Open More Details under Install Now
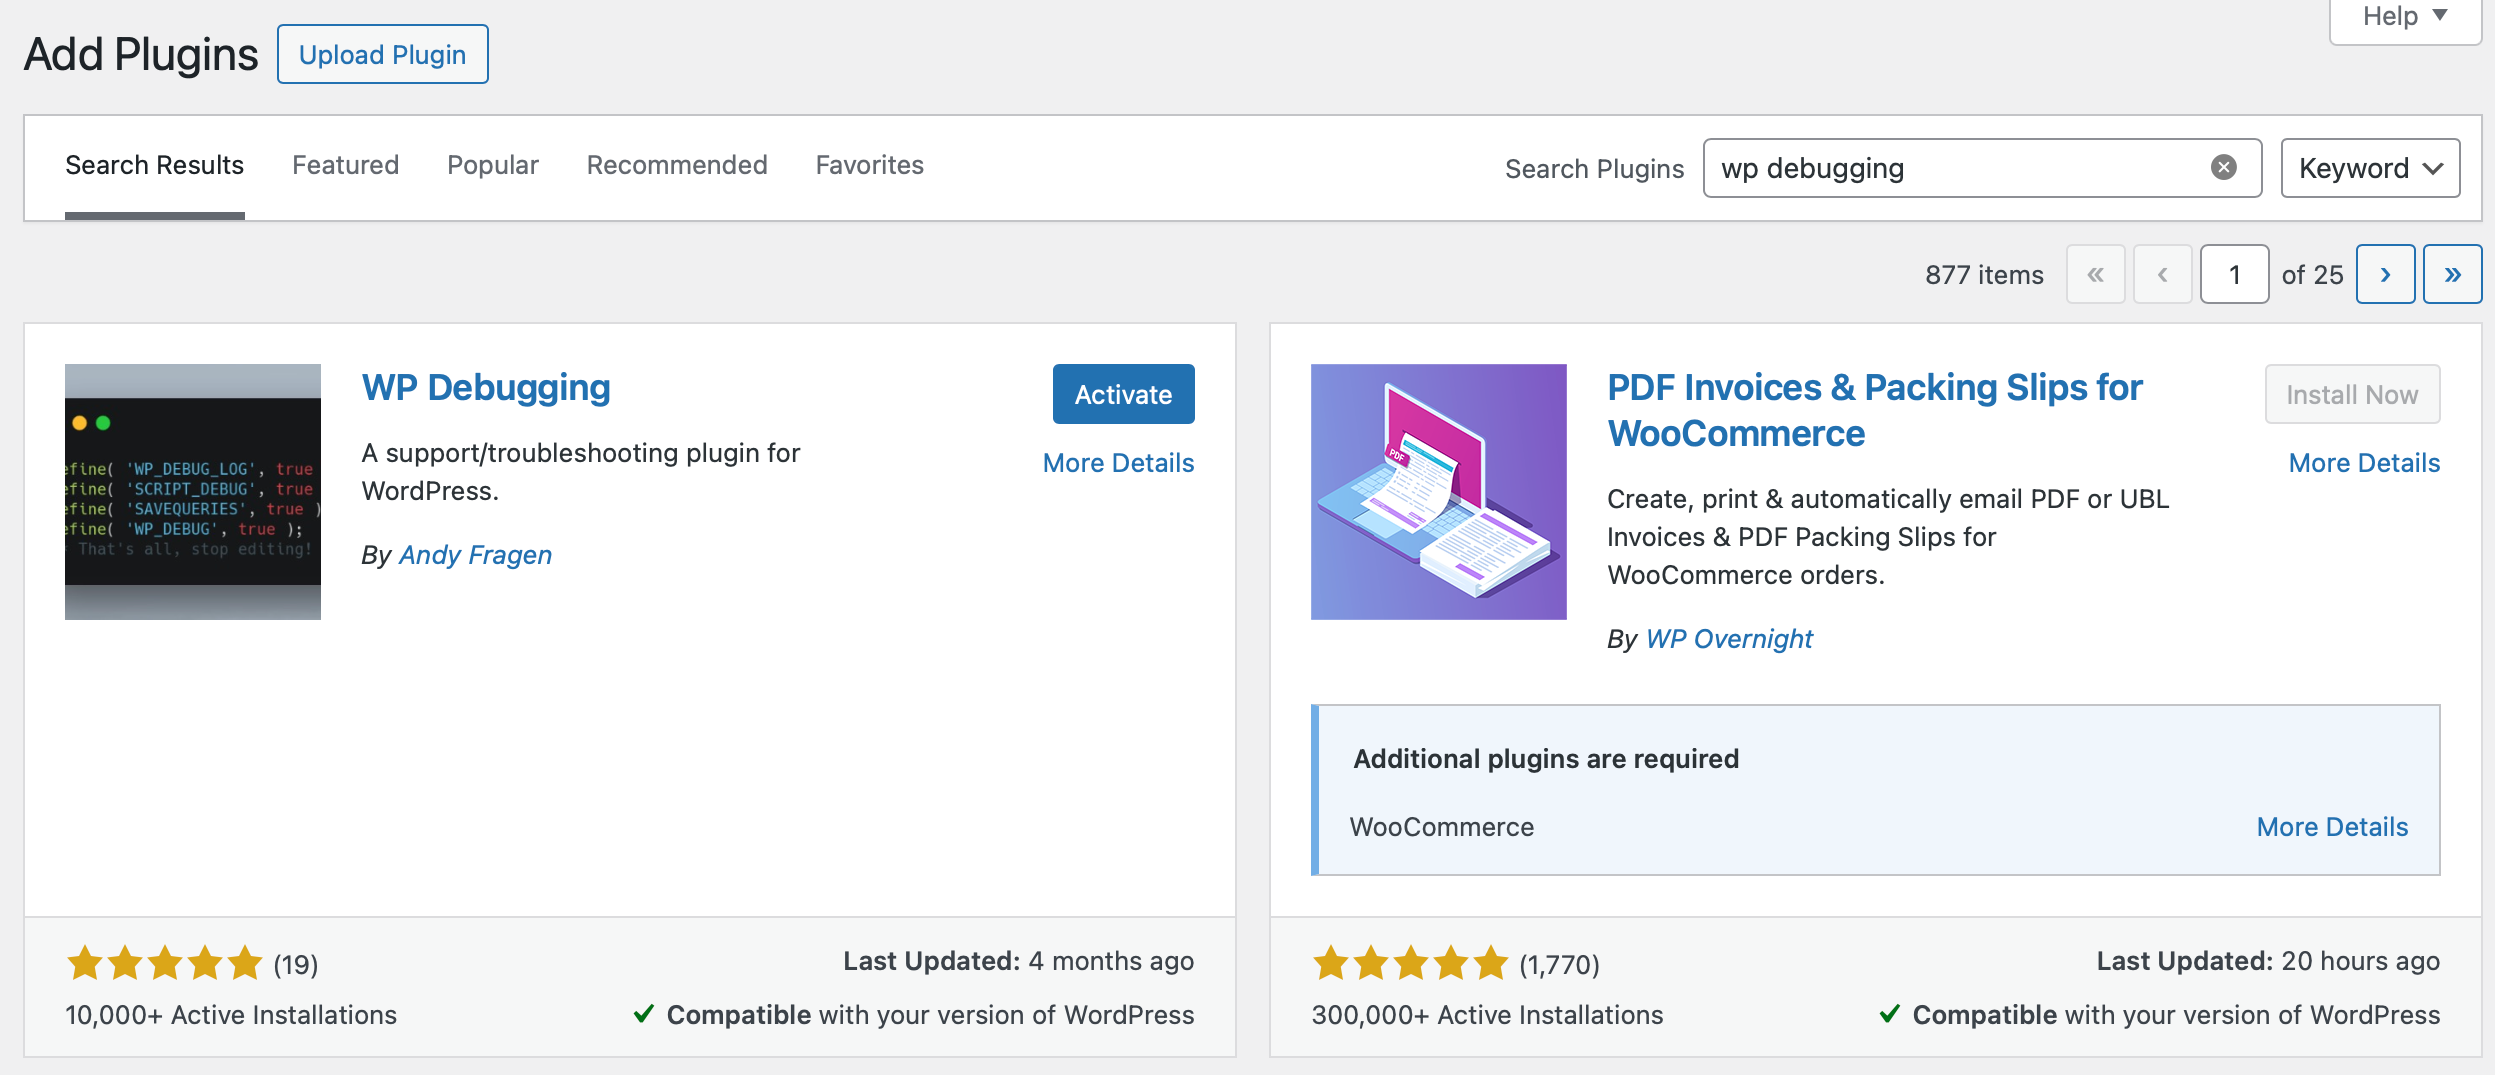The width and height of the screenshot is (2495, 1075). click(2365, 463)
